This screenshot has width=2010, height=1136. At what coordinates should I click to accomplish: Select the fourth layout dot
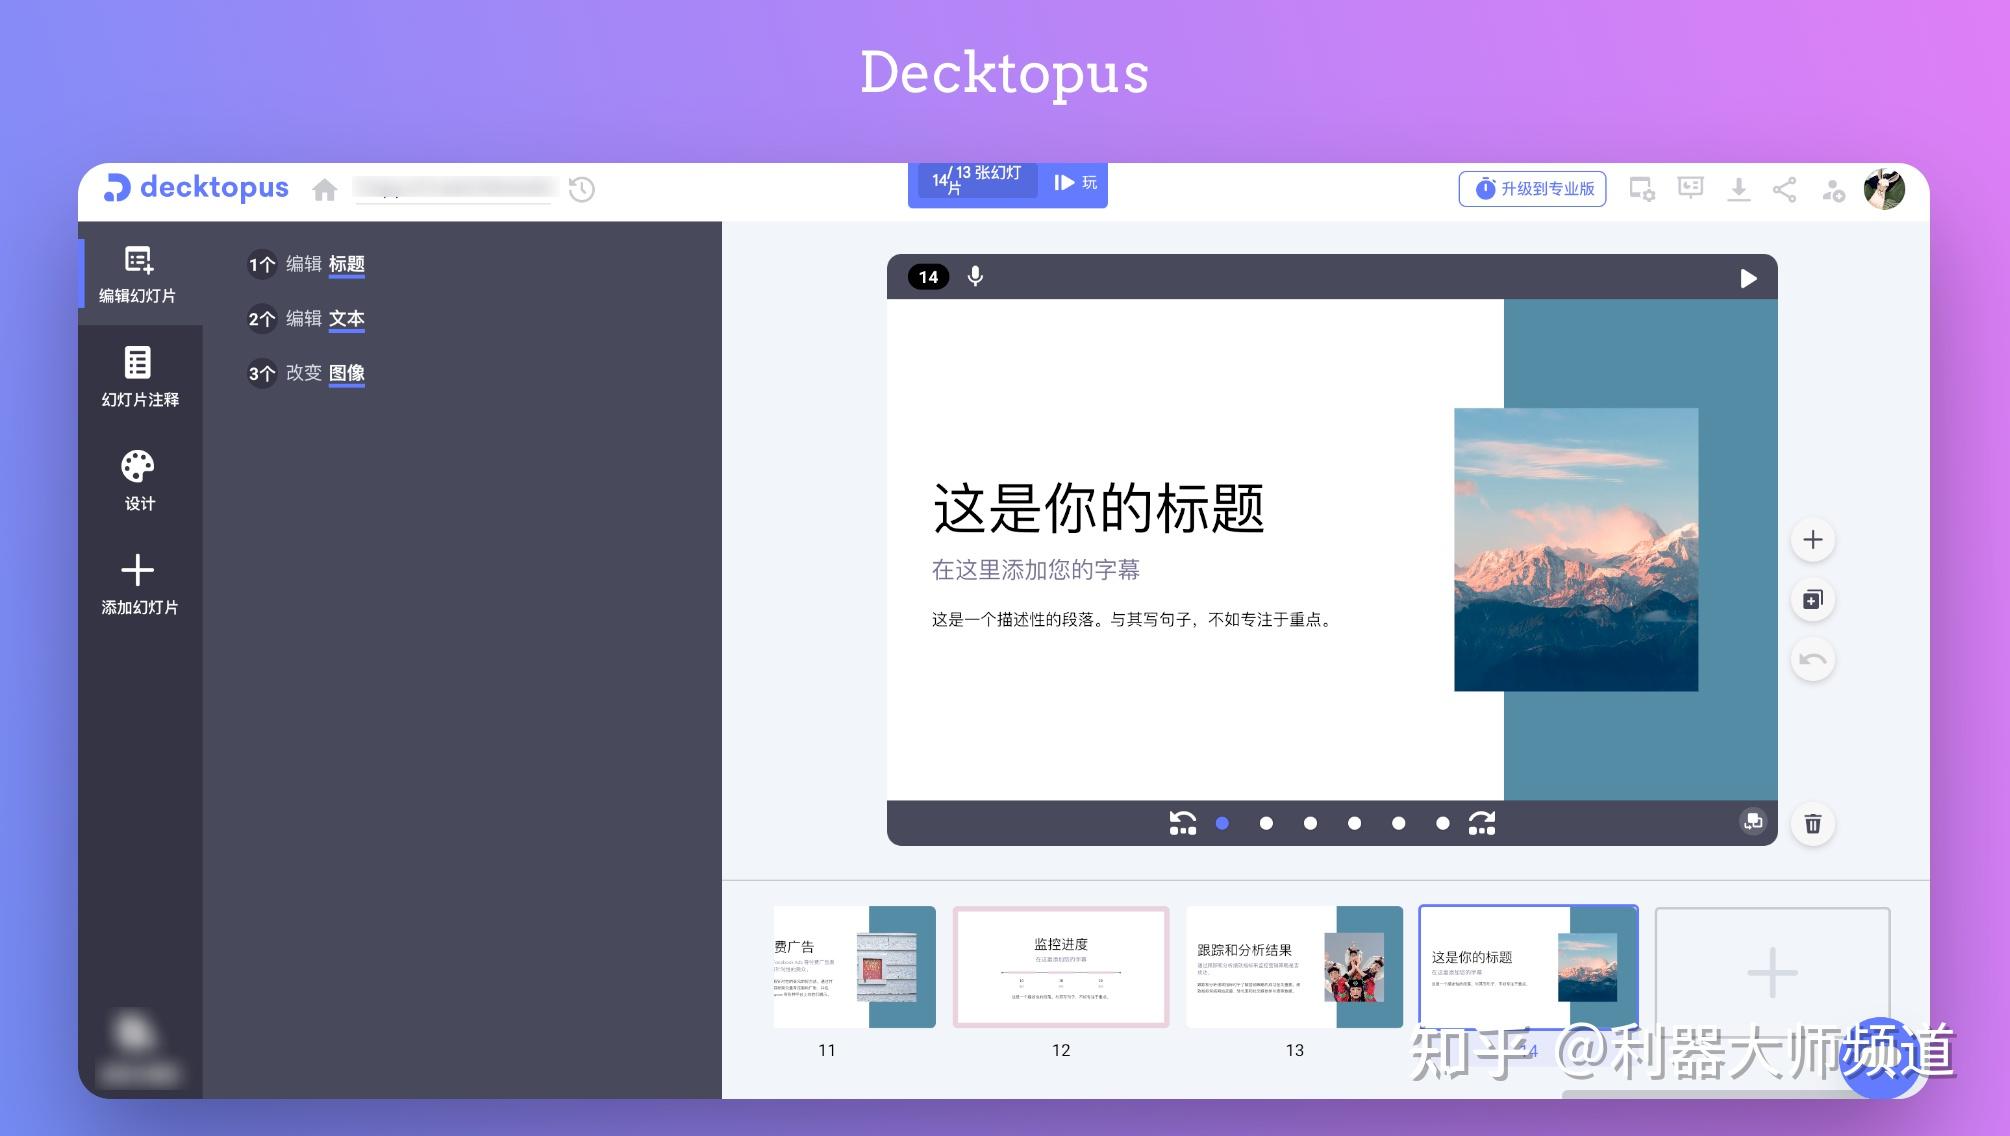coord(1354,823)
